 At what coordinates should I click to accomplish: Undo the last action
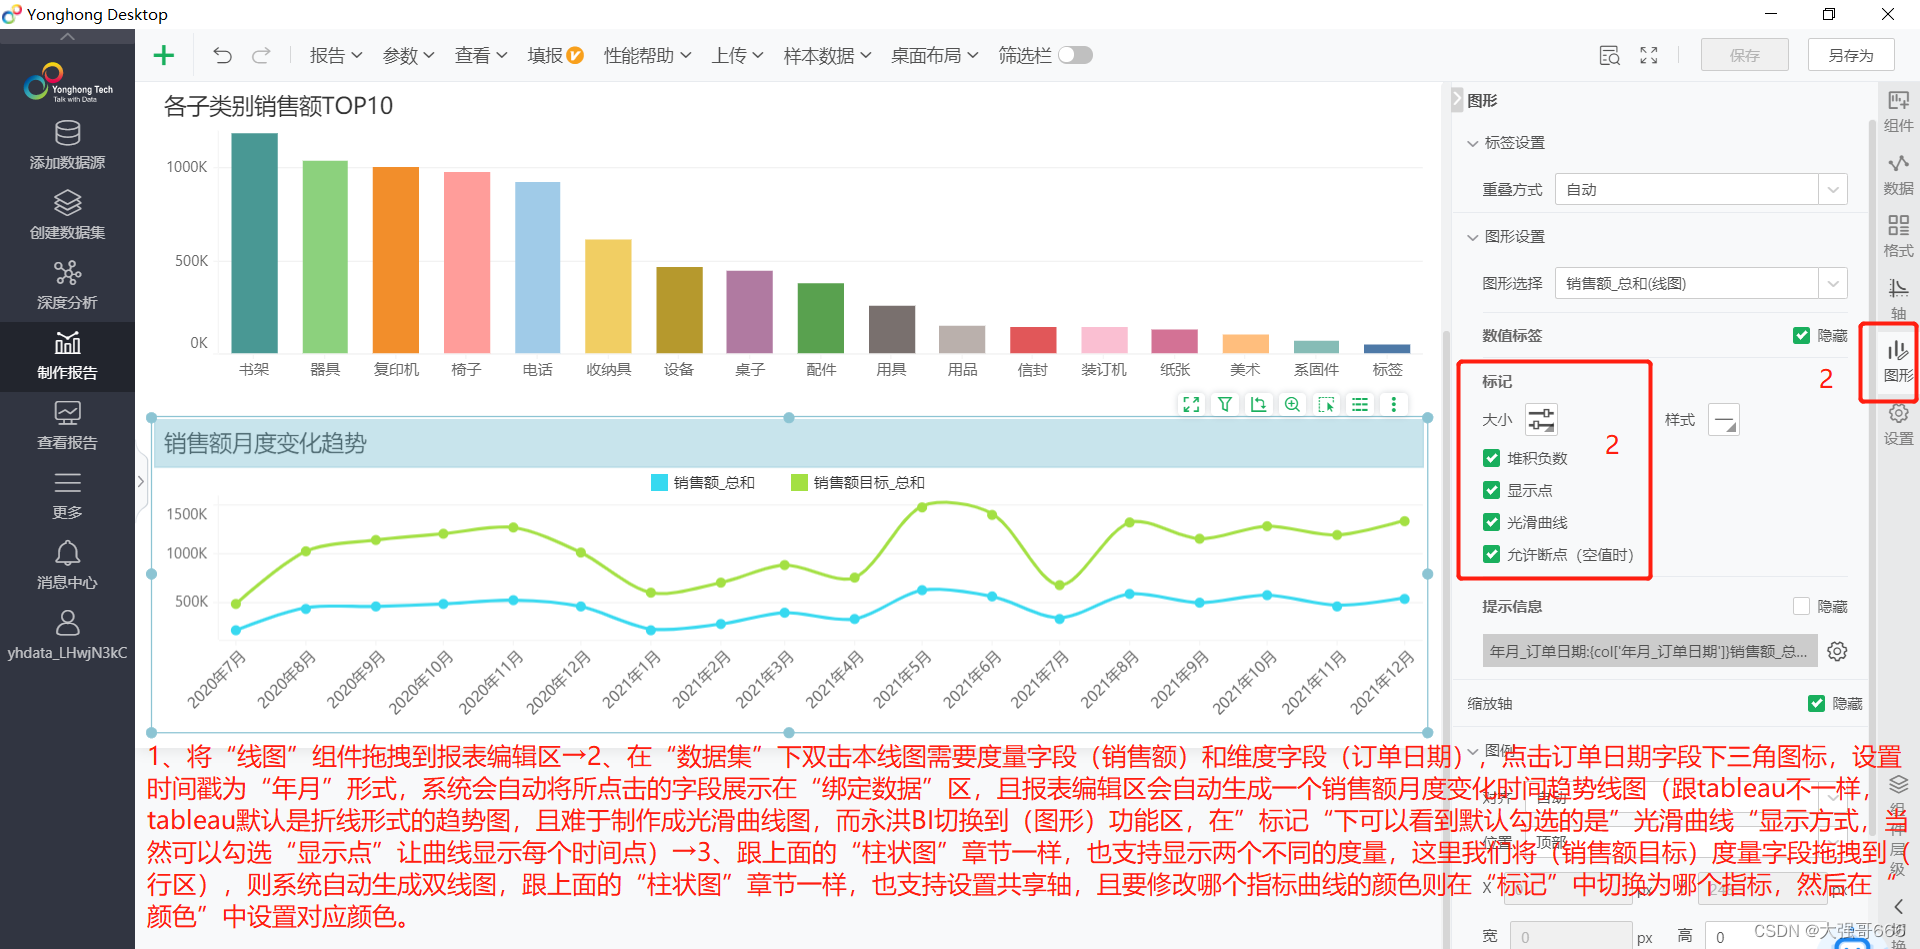click(x=222, y=55)
